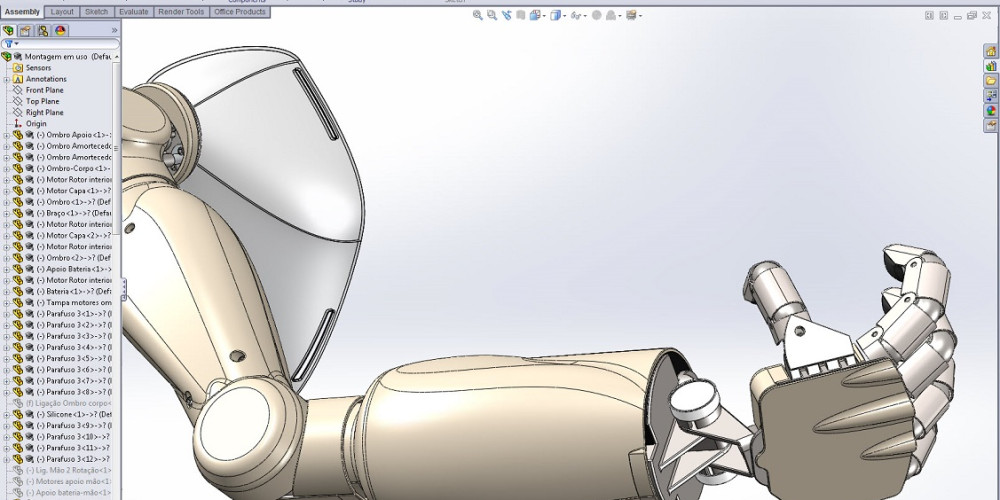
Task: Select suppressed Lig. Mão 2 Rotação item
Action: [68, 470]
